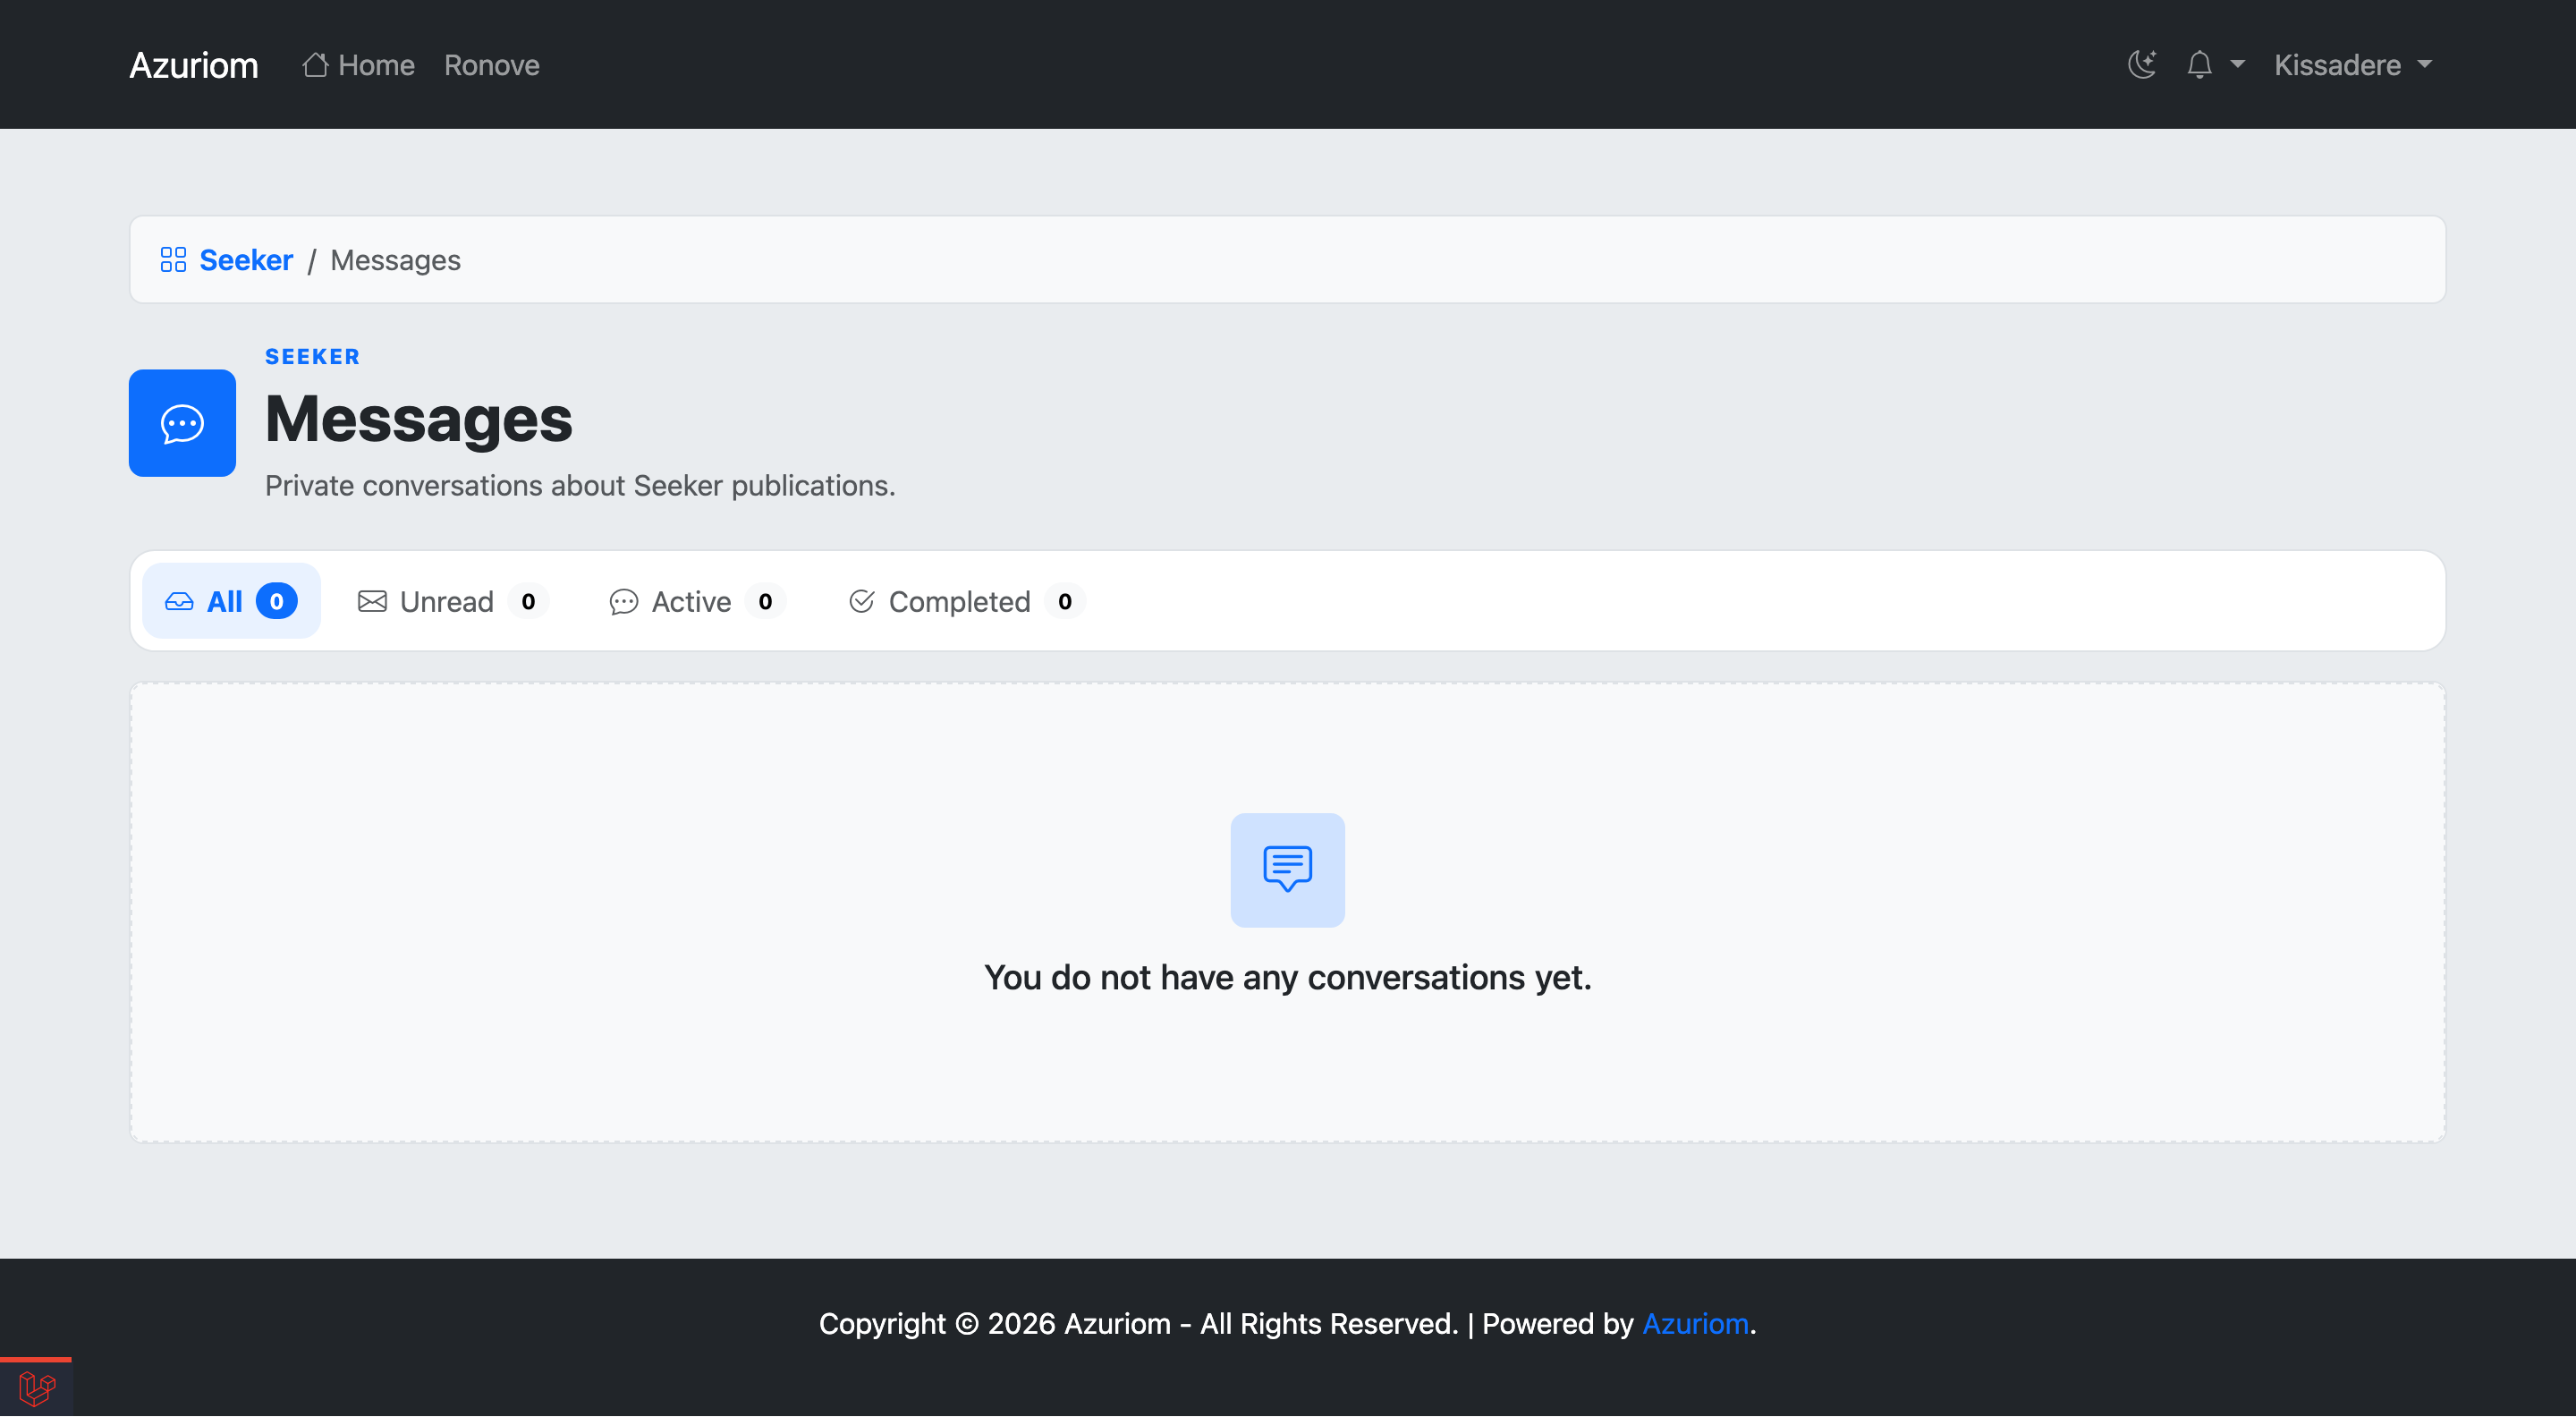Click the Unread envelope icon
The image size is (2576, 1417).
(372, 601)
